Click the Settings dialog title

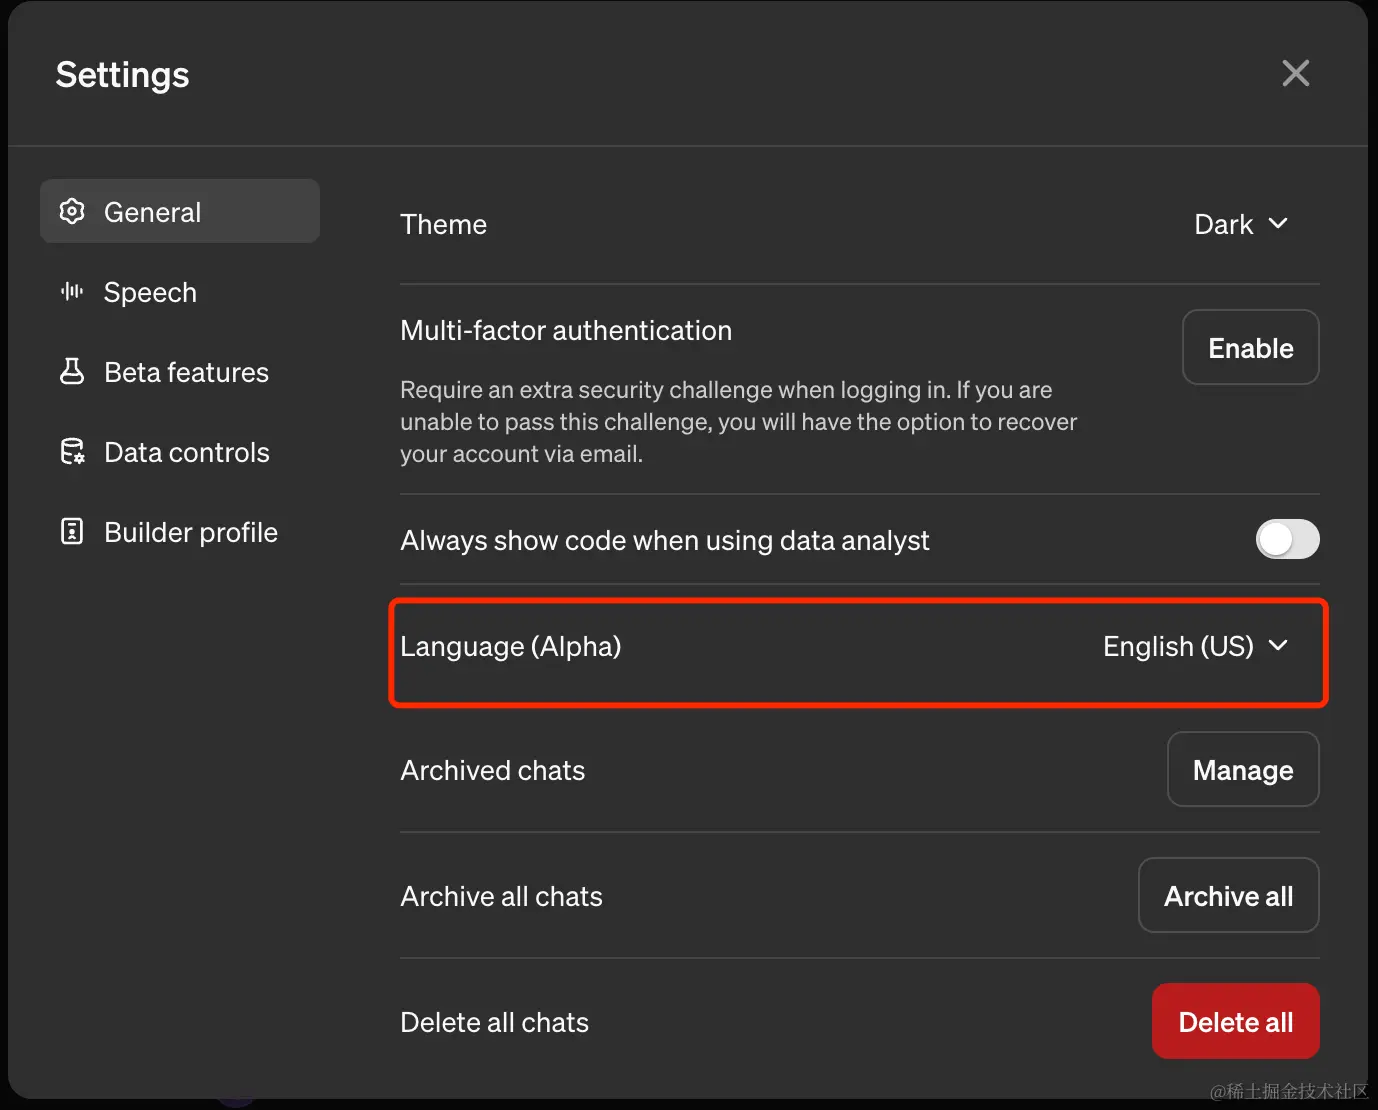click(x=122, y=75)
